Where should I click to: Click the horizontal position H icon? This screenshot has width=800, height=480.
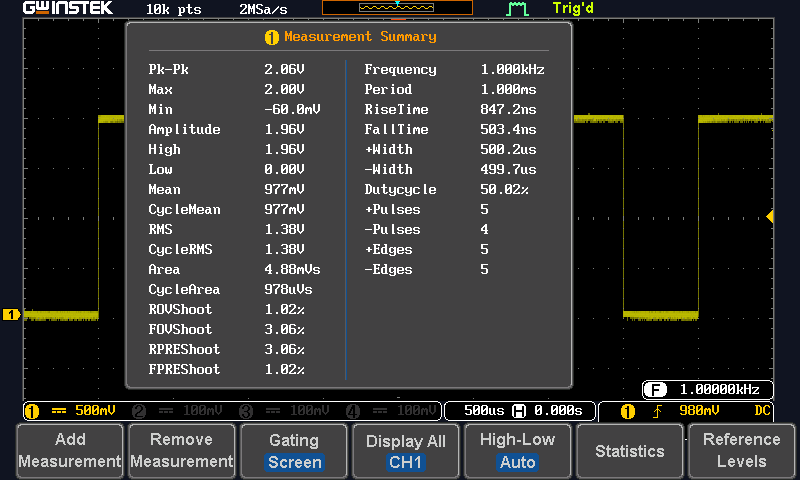coord(518,411)
